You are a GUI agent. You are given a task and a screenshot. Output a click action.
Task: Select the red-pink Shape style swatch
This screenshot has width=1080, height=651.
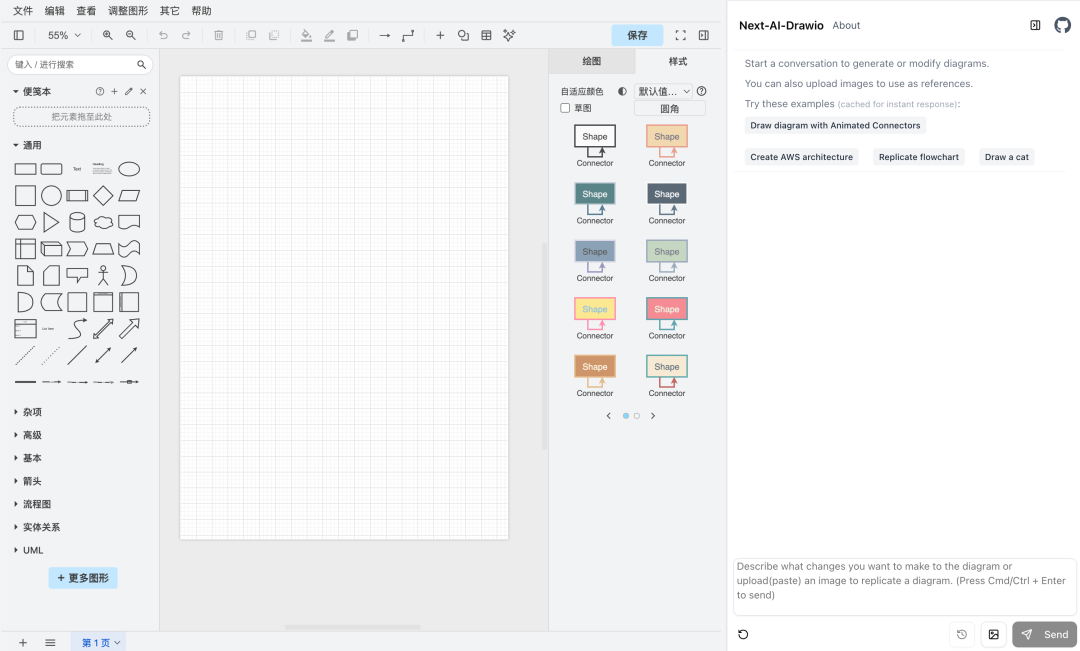667,309
